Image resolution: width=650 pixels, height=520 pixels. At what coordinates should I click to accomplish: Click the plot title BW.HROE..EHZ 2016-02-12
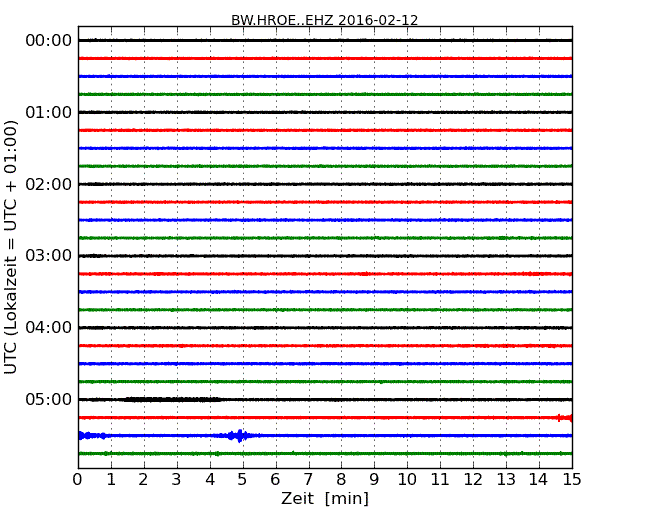coord(325,20)
